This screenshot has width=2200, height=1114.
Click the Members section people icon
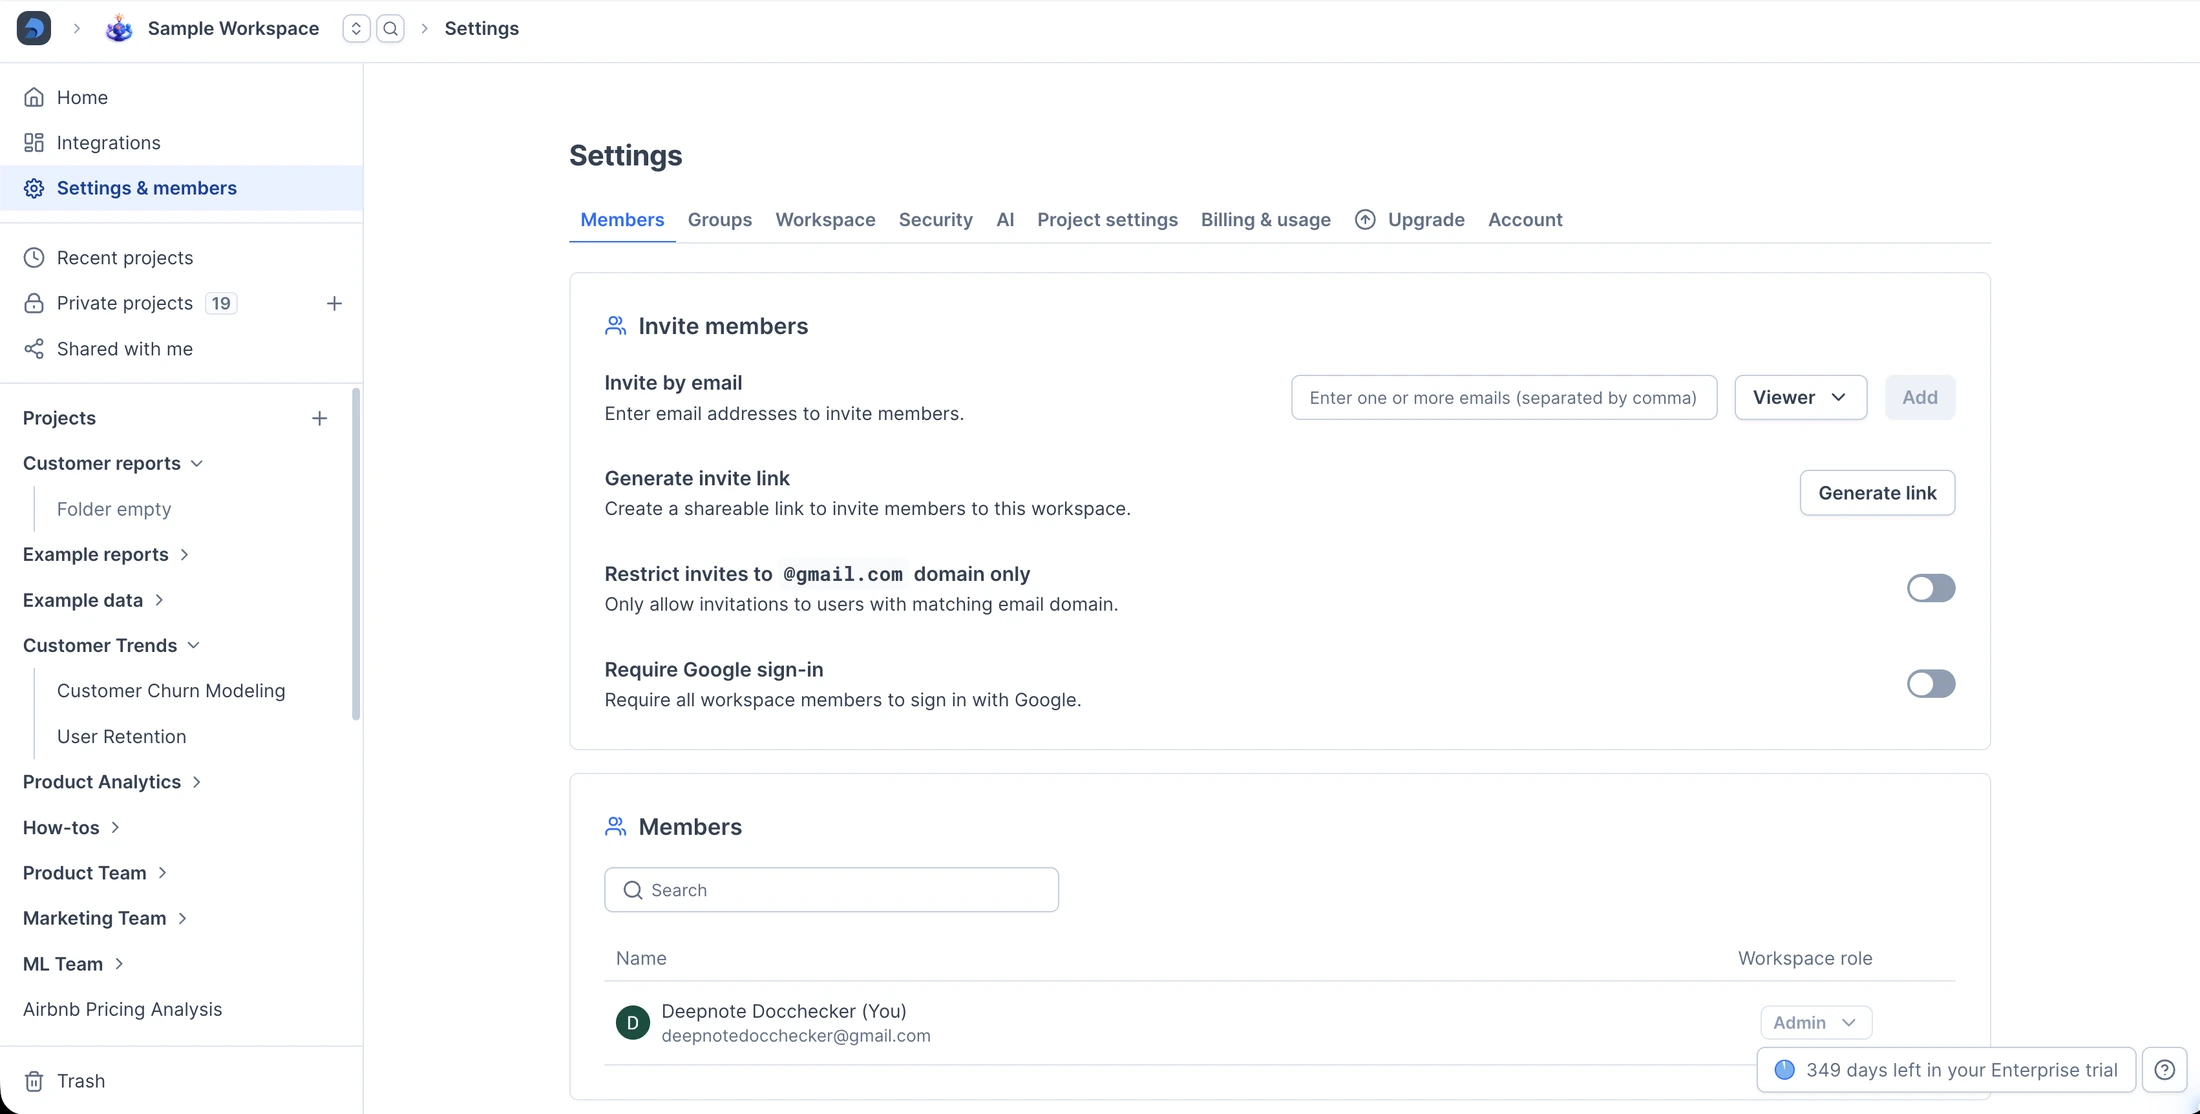(616, 827)
